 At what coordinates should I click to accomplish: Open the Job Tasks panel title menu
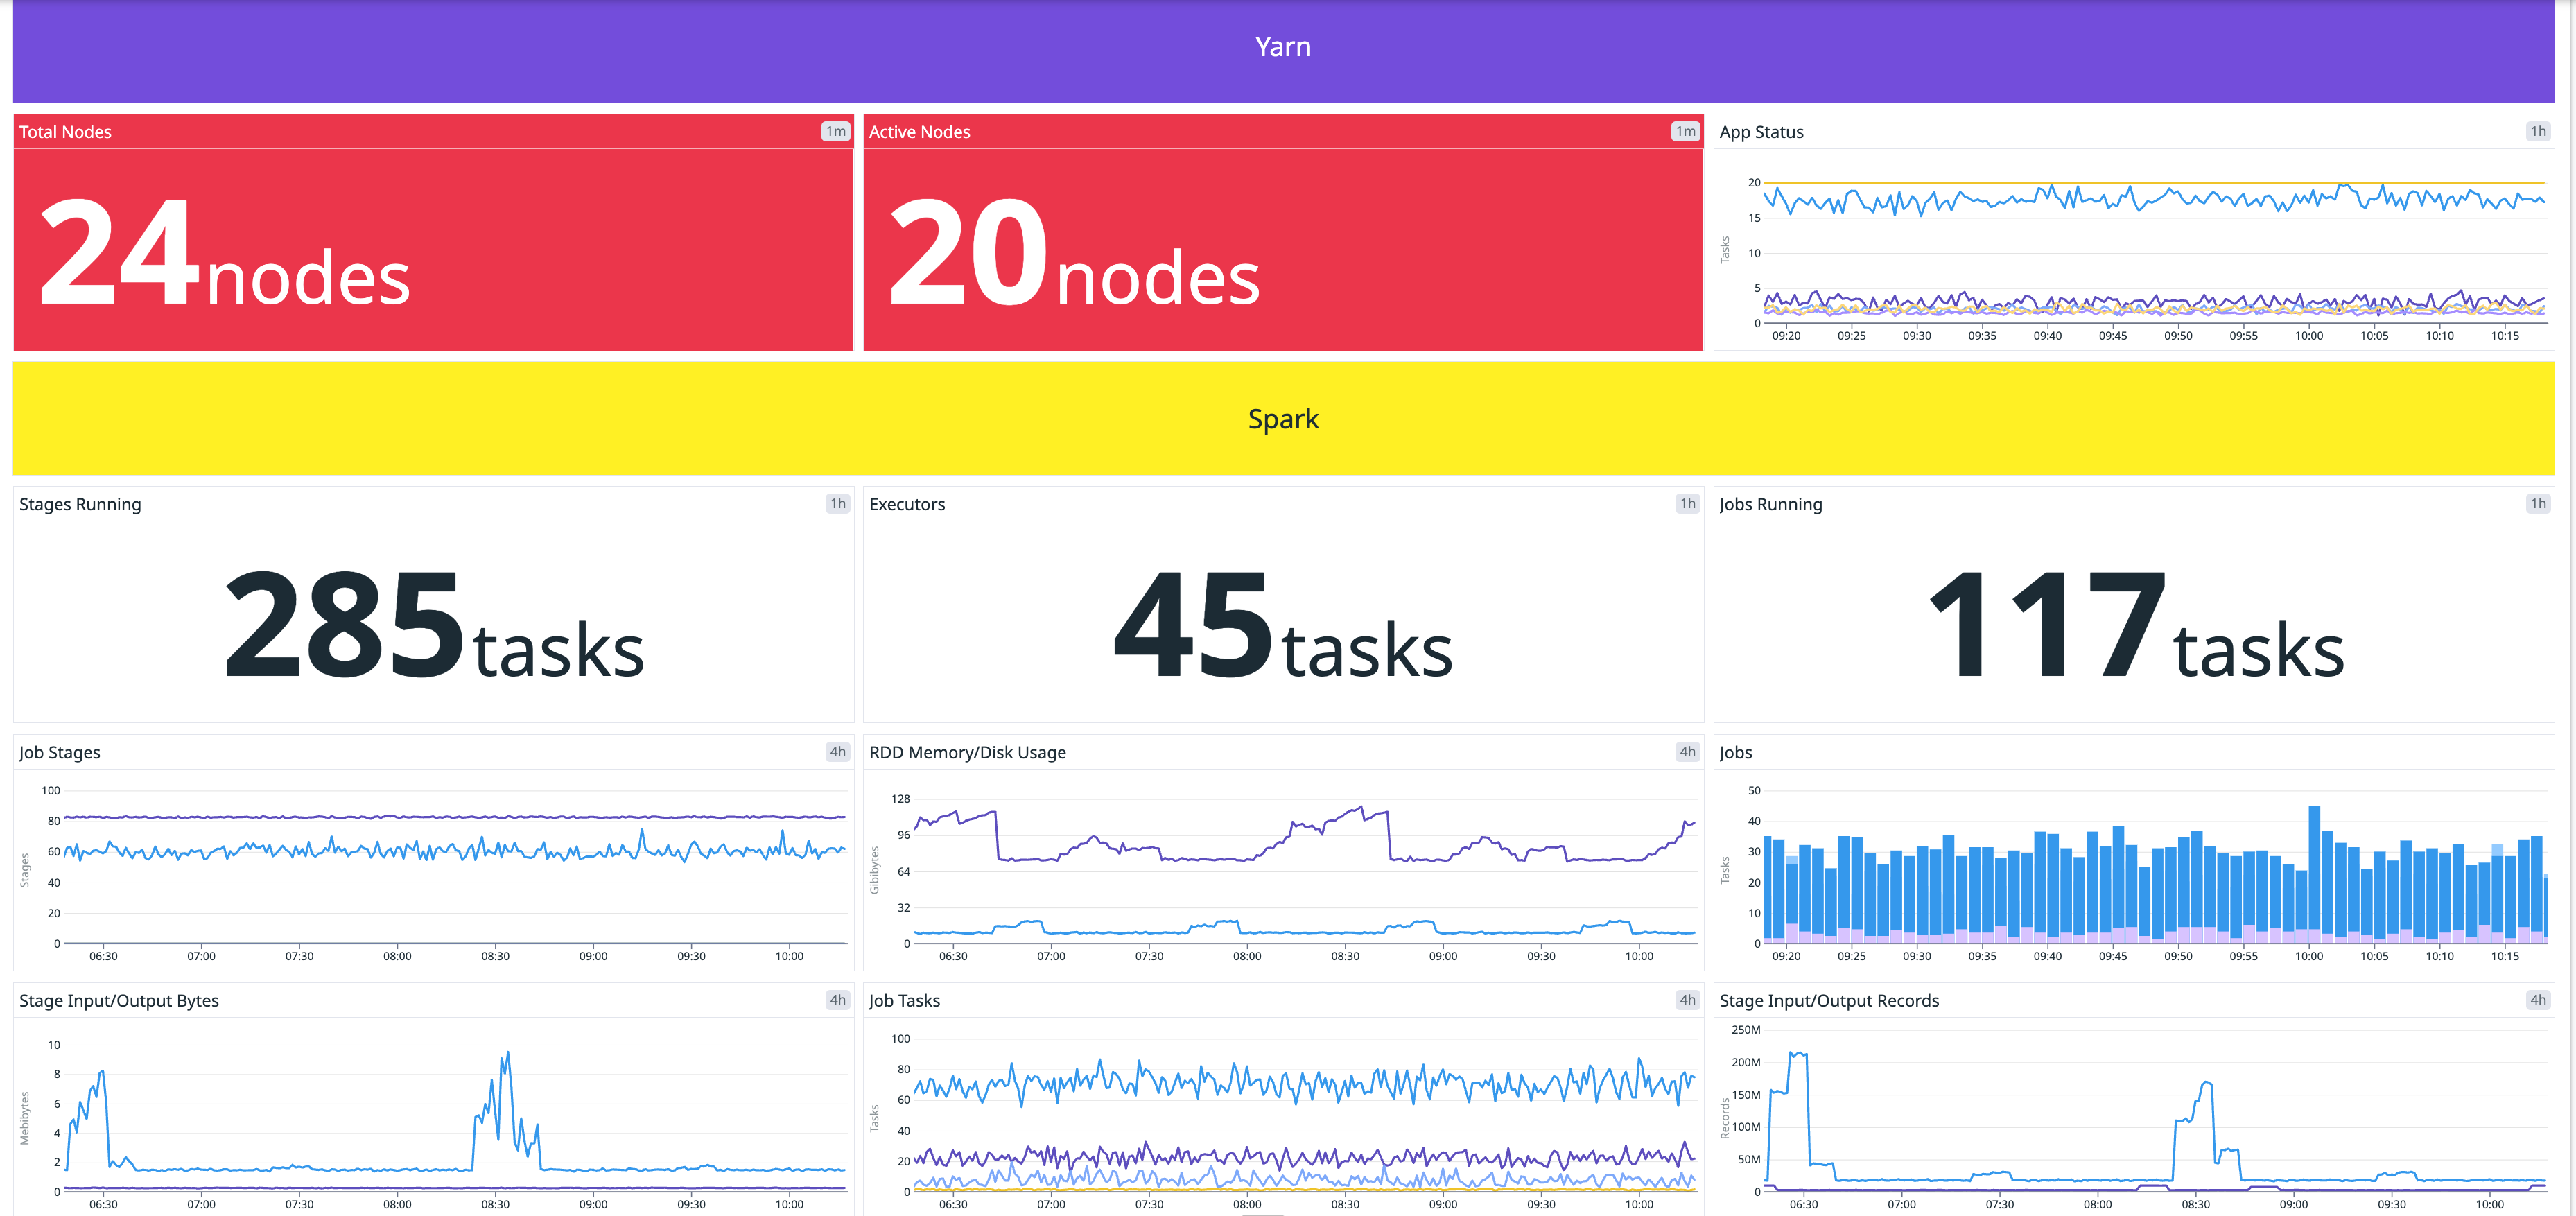pos(904,999)
